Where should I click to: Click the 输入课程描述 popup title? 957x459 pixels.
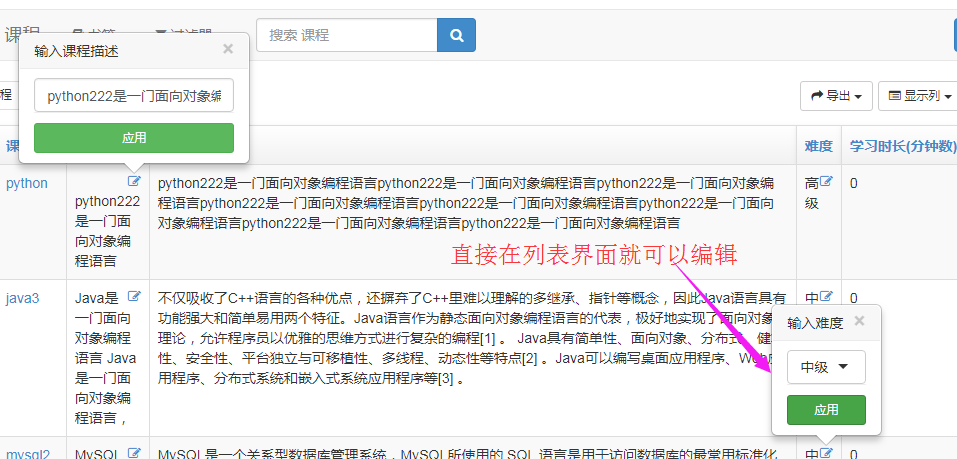[x=76, y=51]
